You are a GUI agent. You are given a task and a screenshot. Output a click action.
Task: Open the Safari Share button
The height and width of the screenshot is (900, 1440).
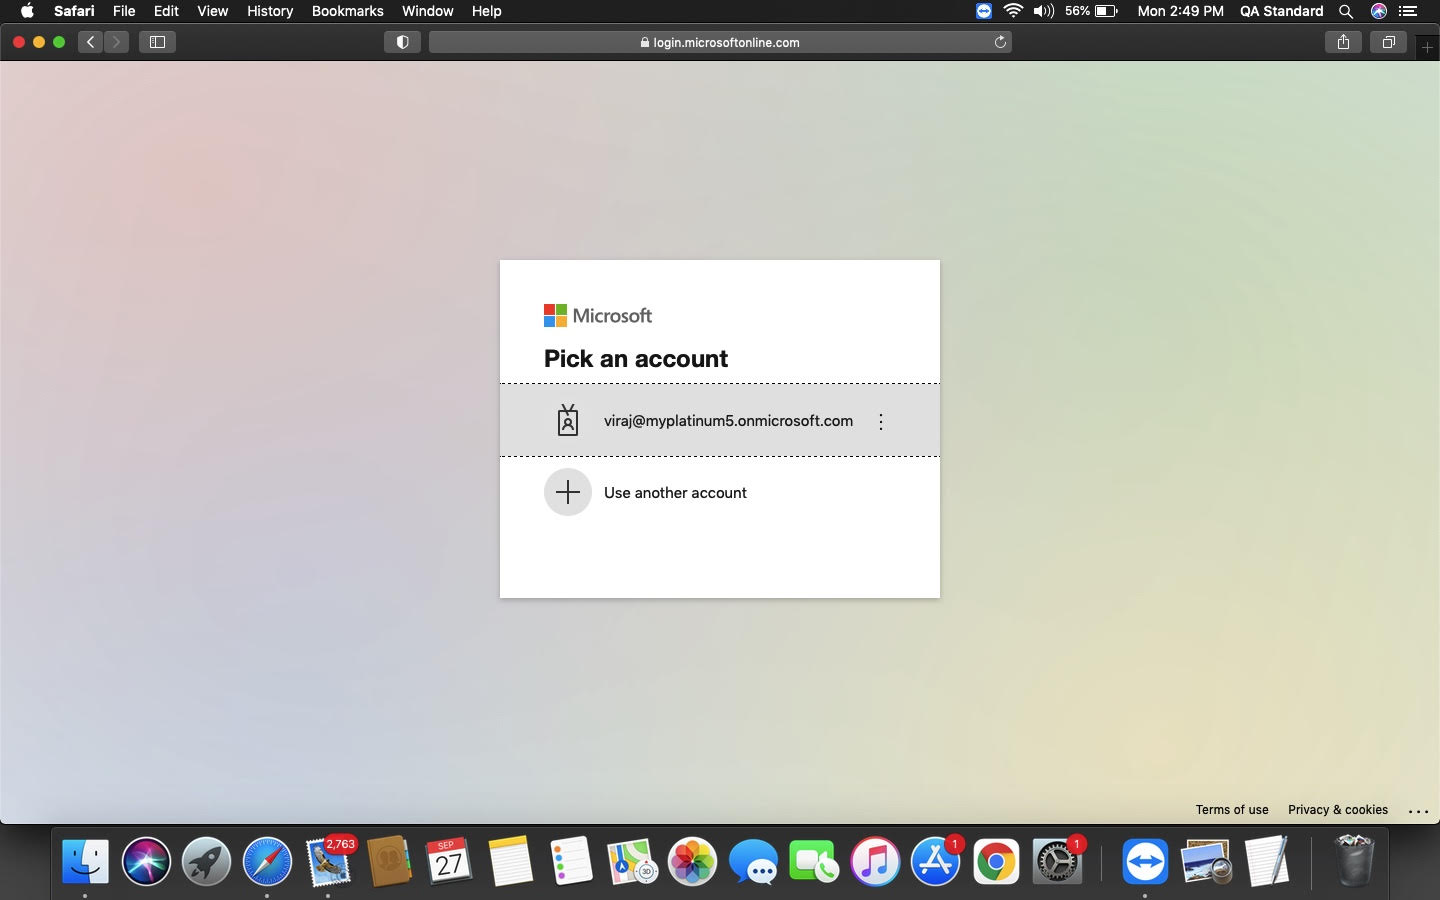coord(1343,42)
